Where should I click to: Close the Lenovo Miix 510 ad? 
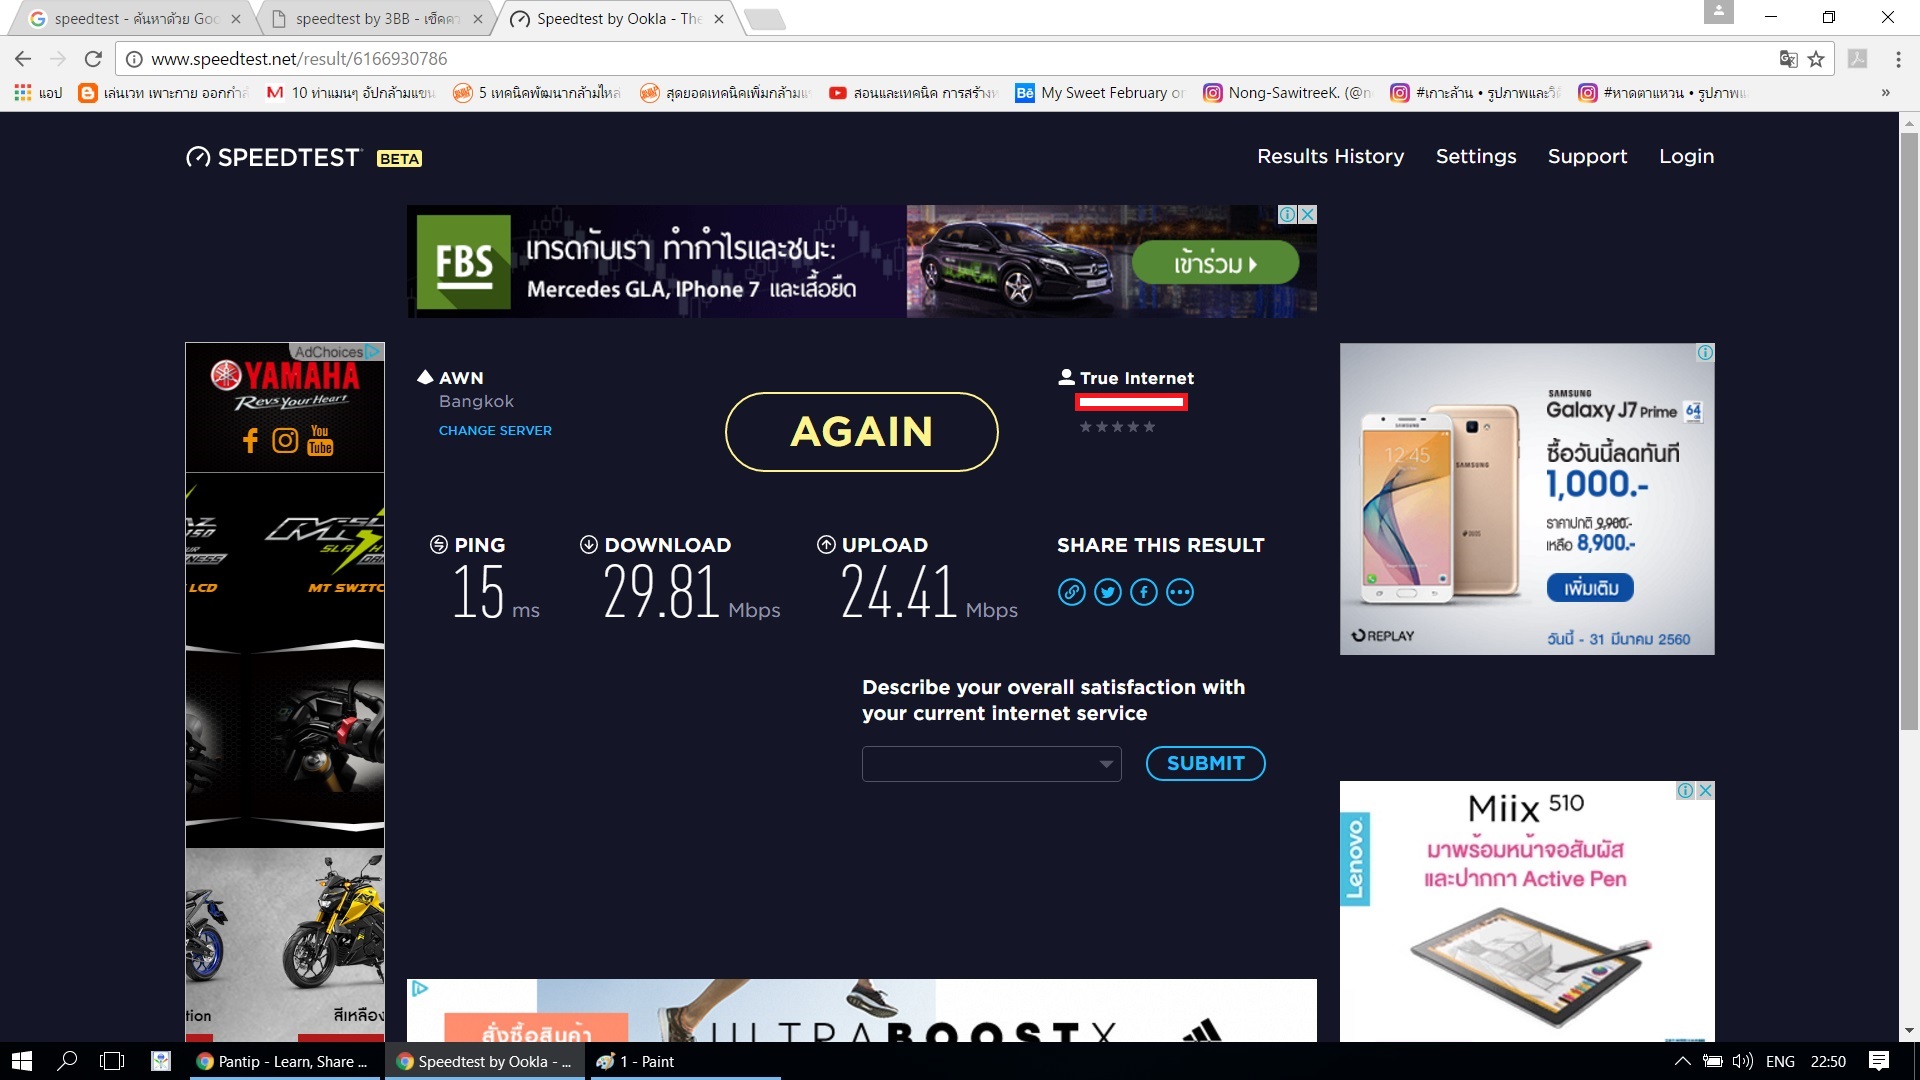pos(1705,790)
